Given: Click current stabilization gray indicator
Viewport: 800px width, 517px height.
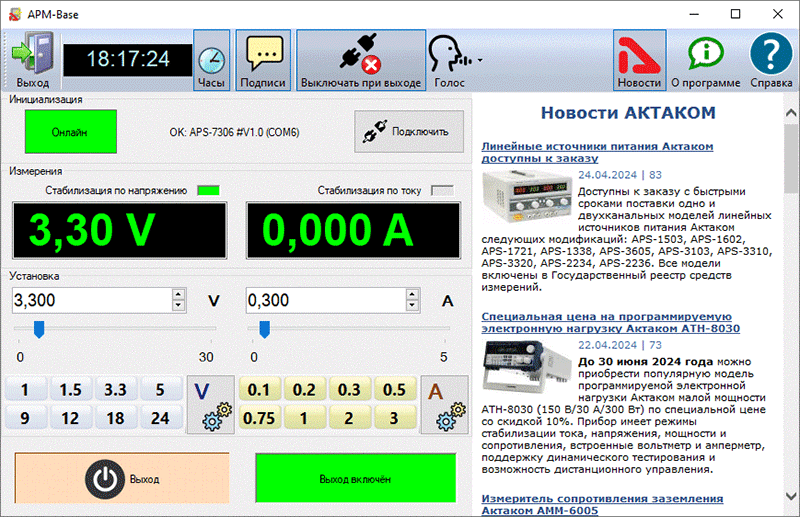Looking at the screenshot, I should (442, 190).
